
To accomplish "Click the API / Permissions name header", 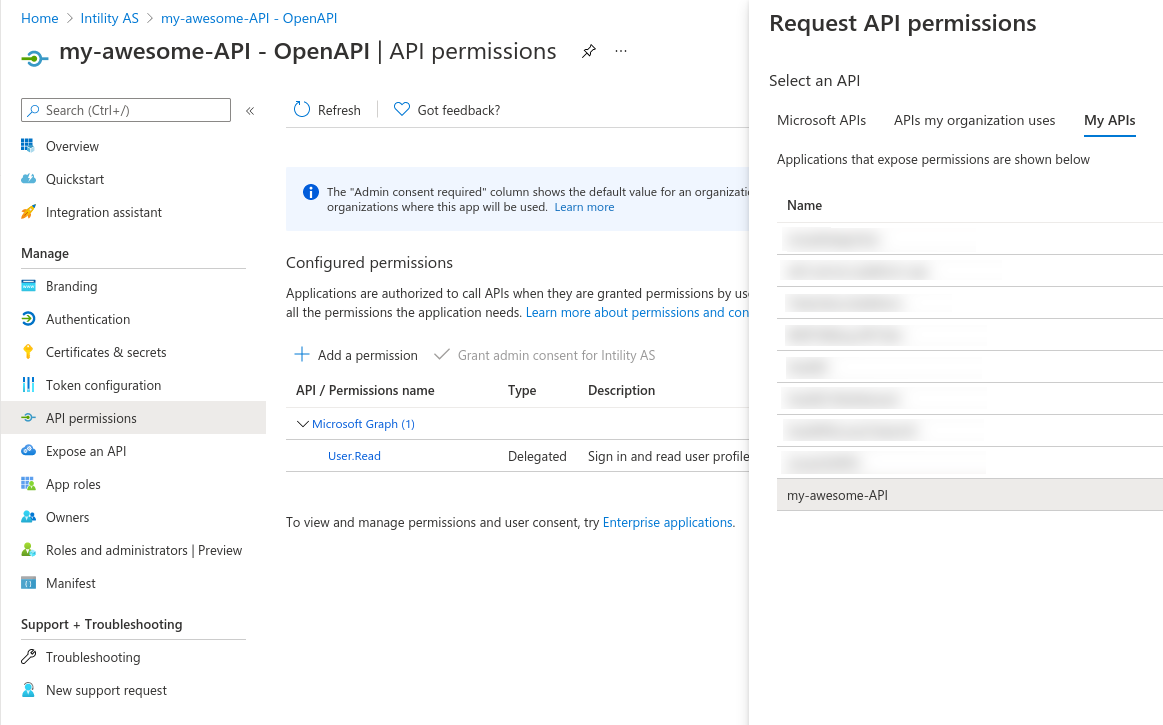I will click(365, 390).
